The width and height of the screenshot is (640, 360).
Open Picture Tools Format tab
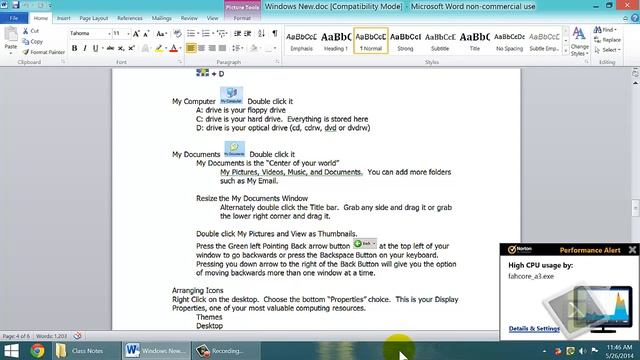[242, 18]
